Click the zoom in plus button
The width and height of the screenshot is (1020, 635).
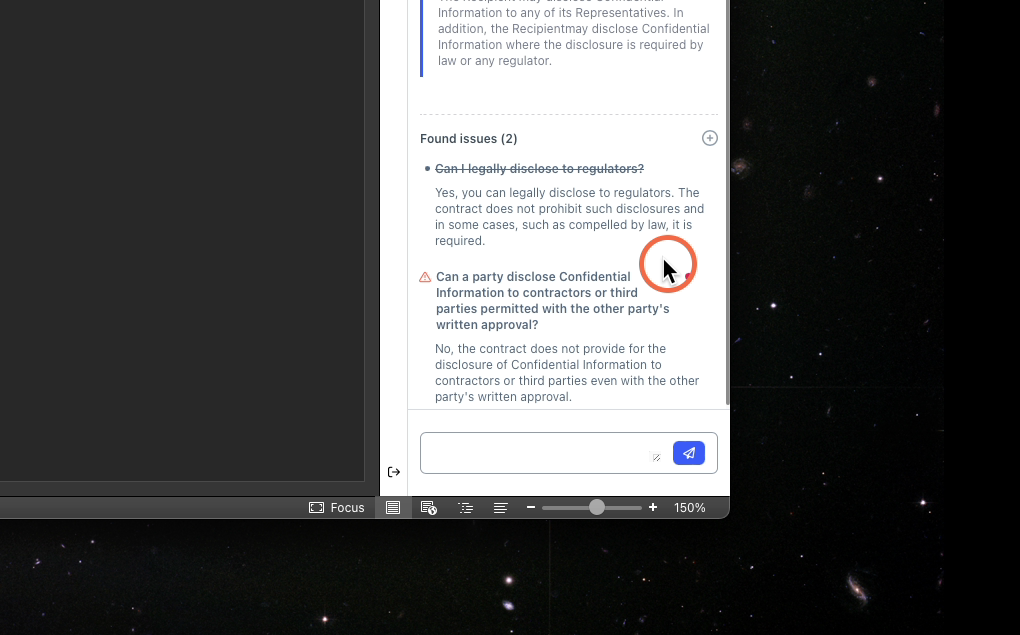click(x=653, y=507)
